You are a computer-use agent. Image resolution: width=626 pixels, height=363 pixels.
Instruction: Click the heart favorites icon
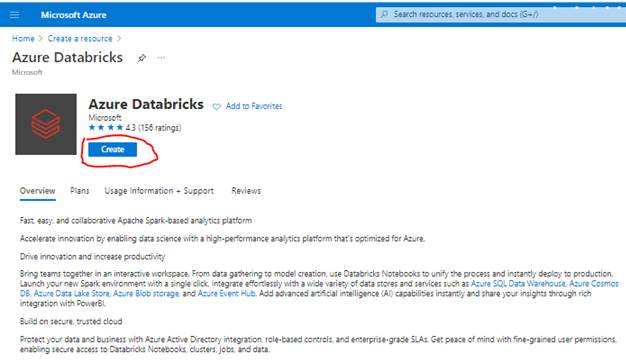click(216, 107)
